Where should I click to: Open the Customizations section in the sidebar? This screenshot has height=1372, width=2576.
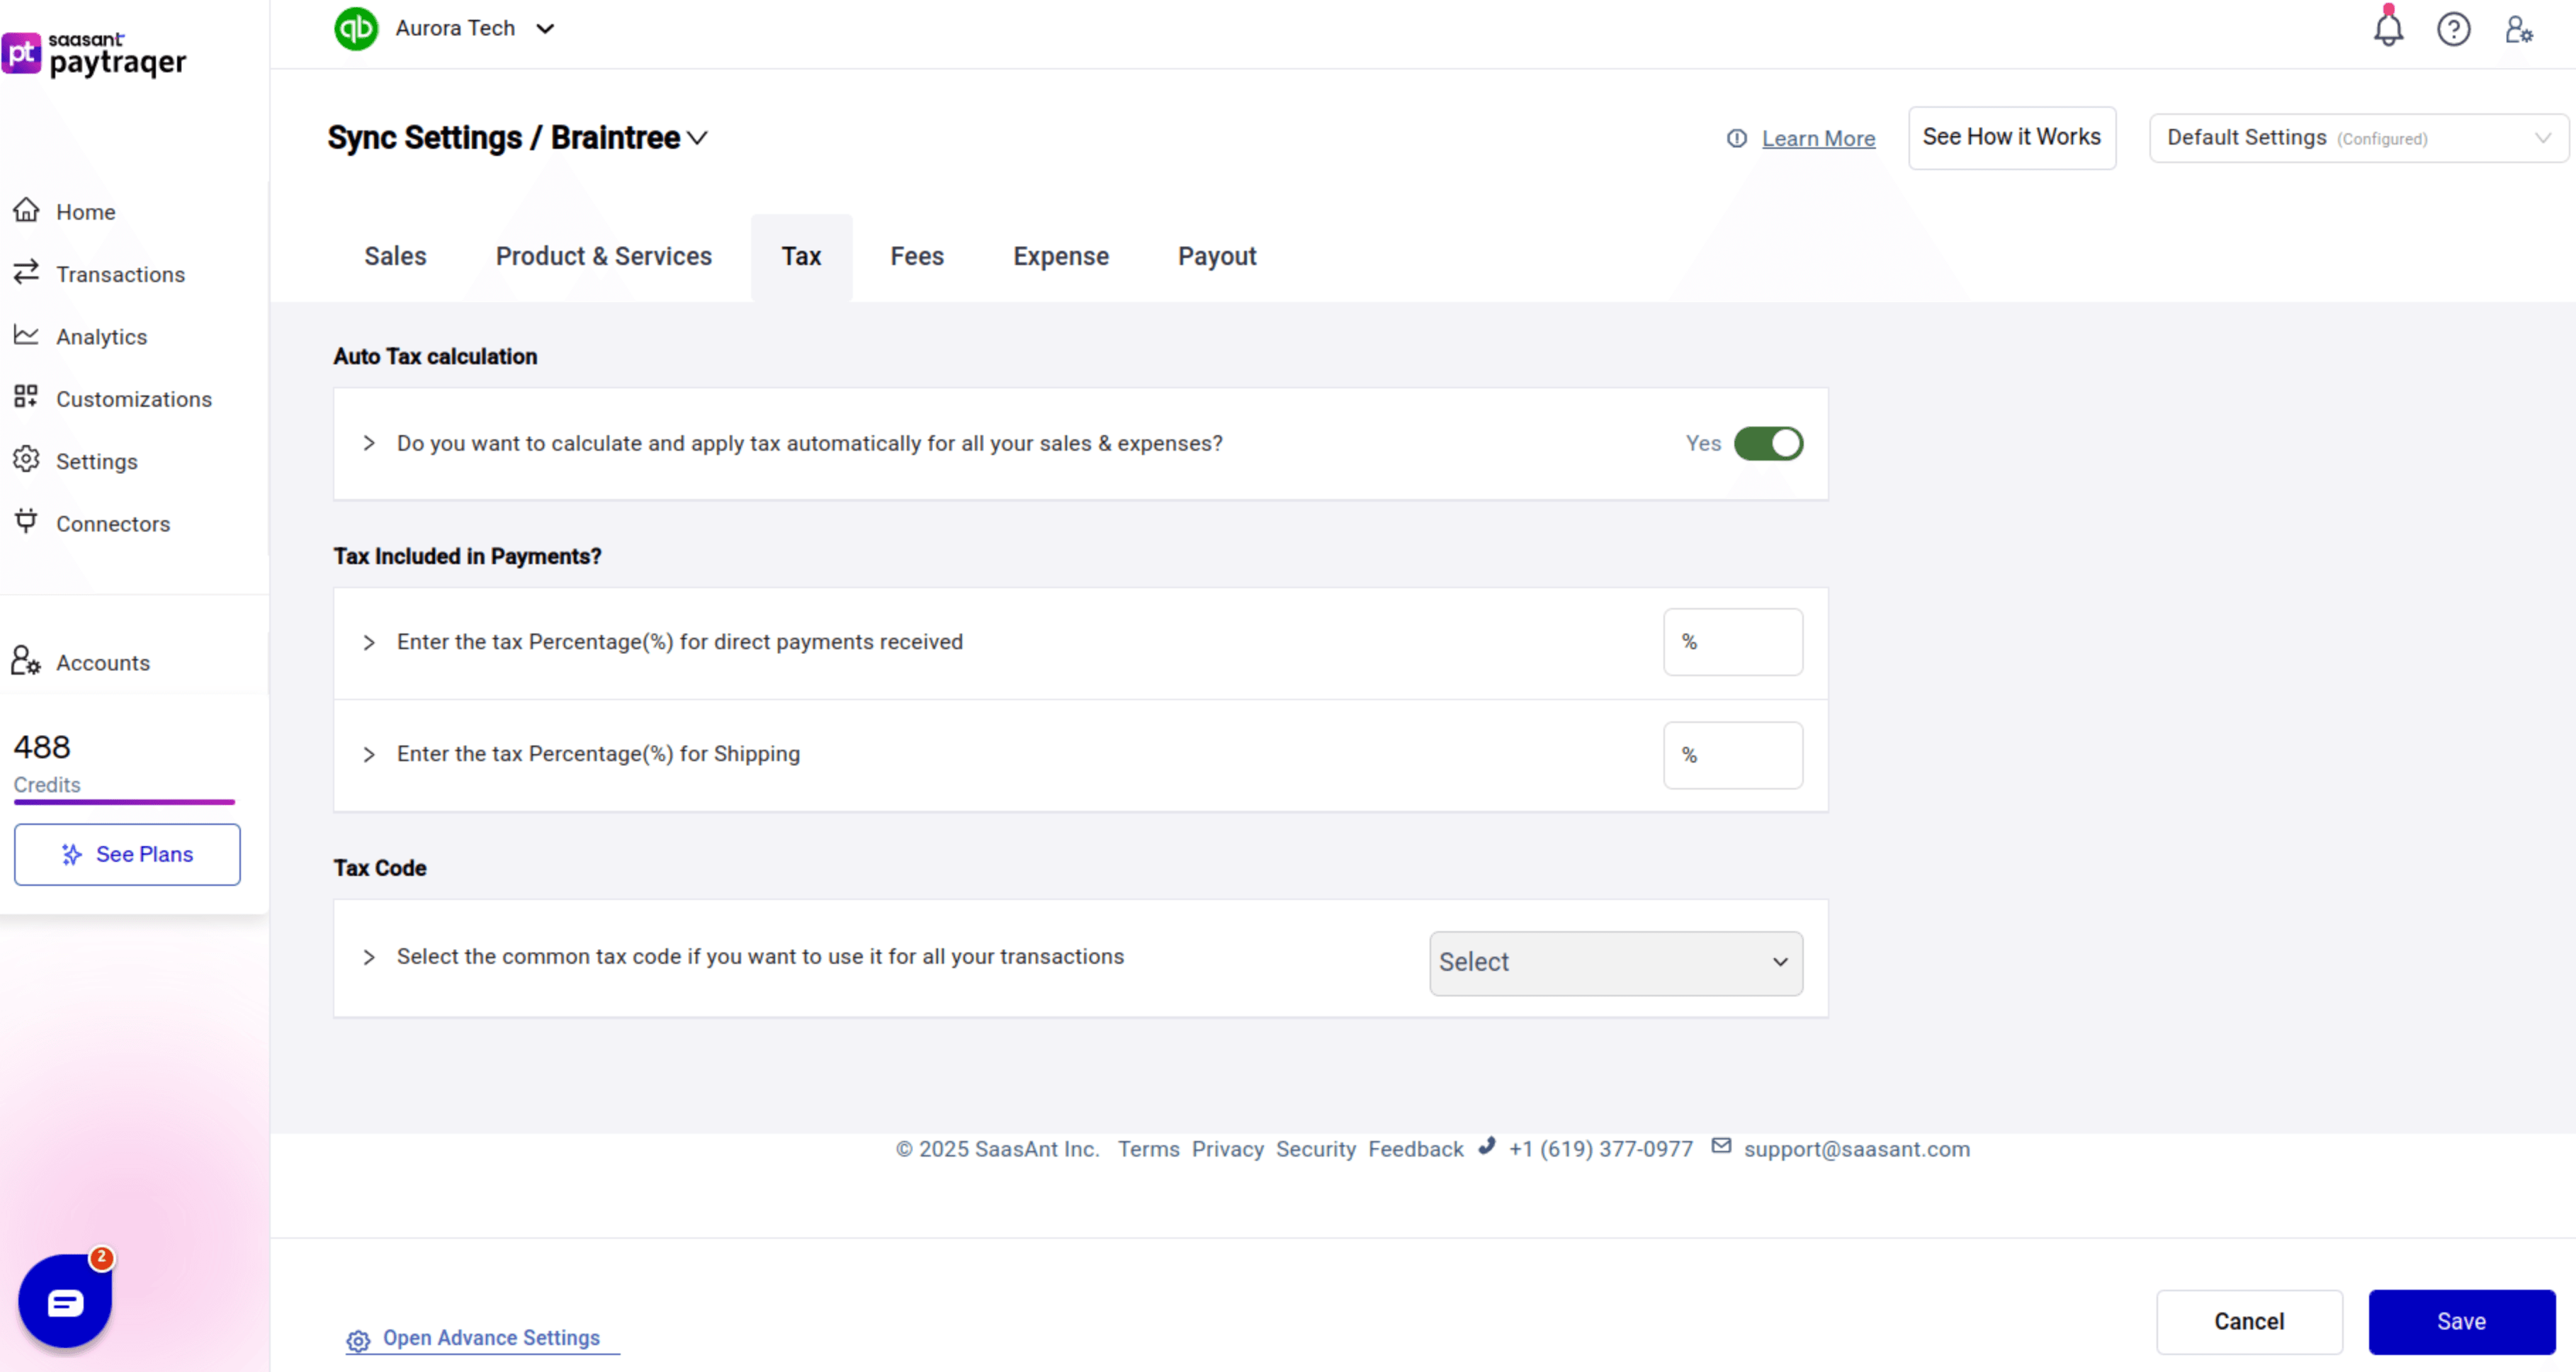point(133,399)
